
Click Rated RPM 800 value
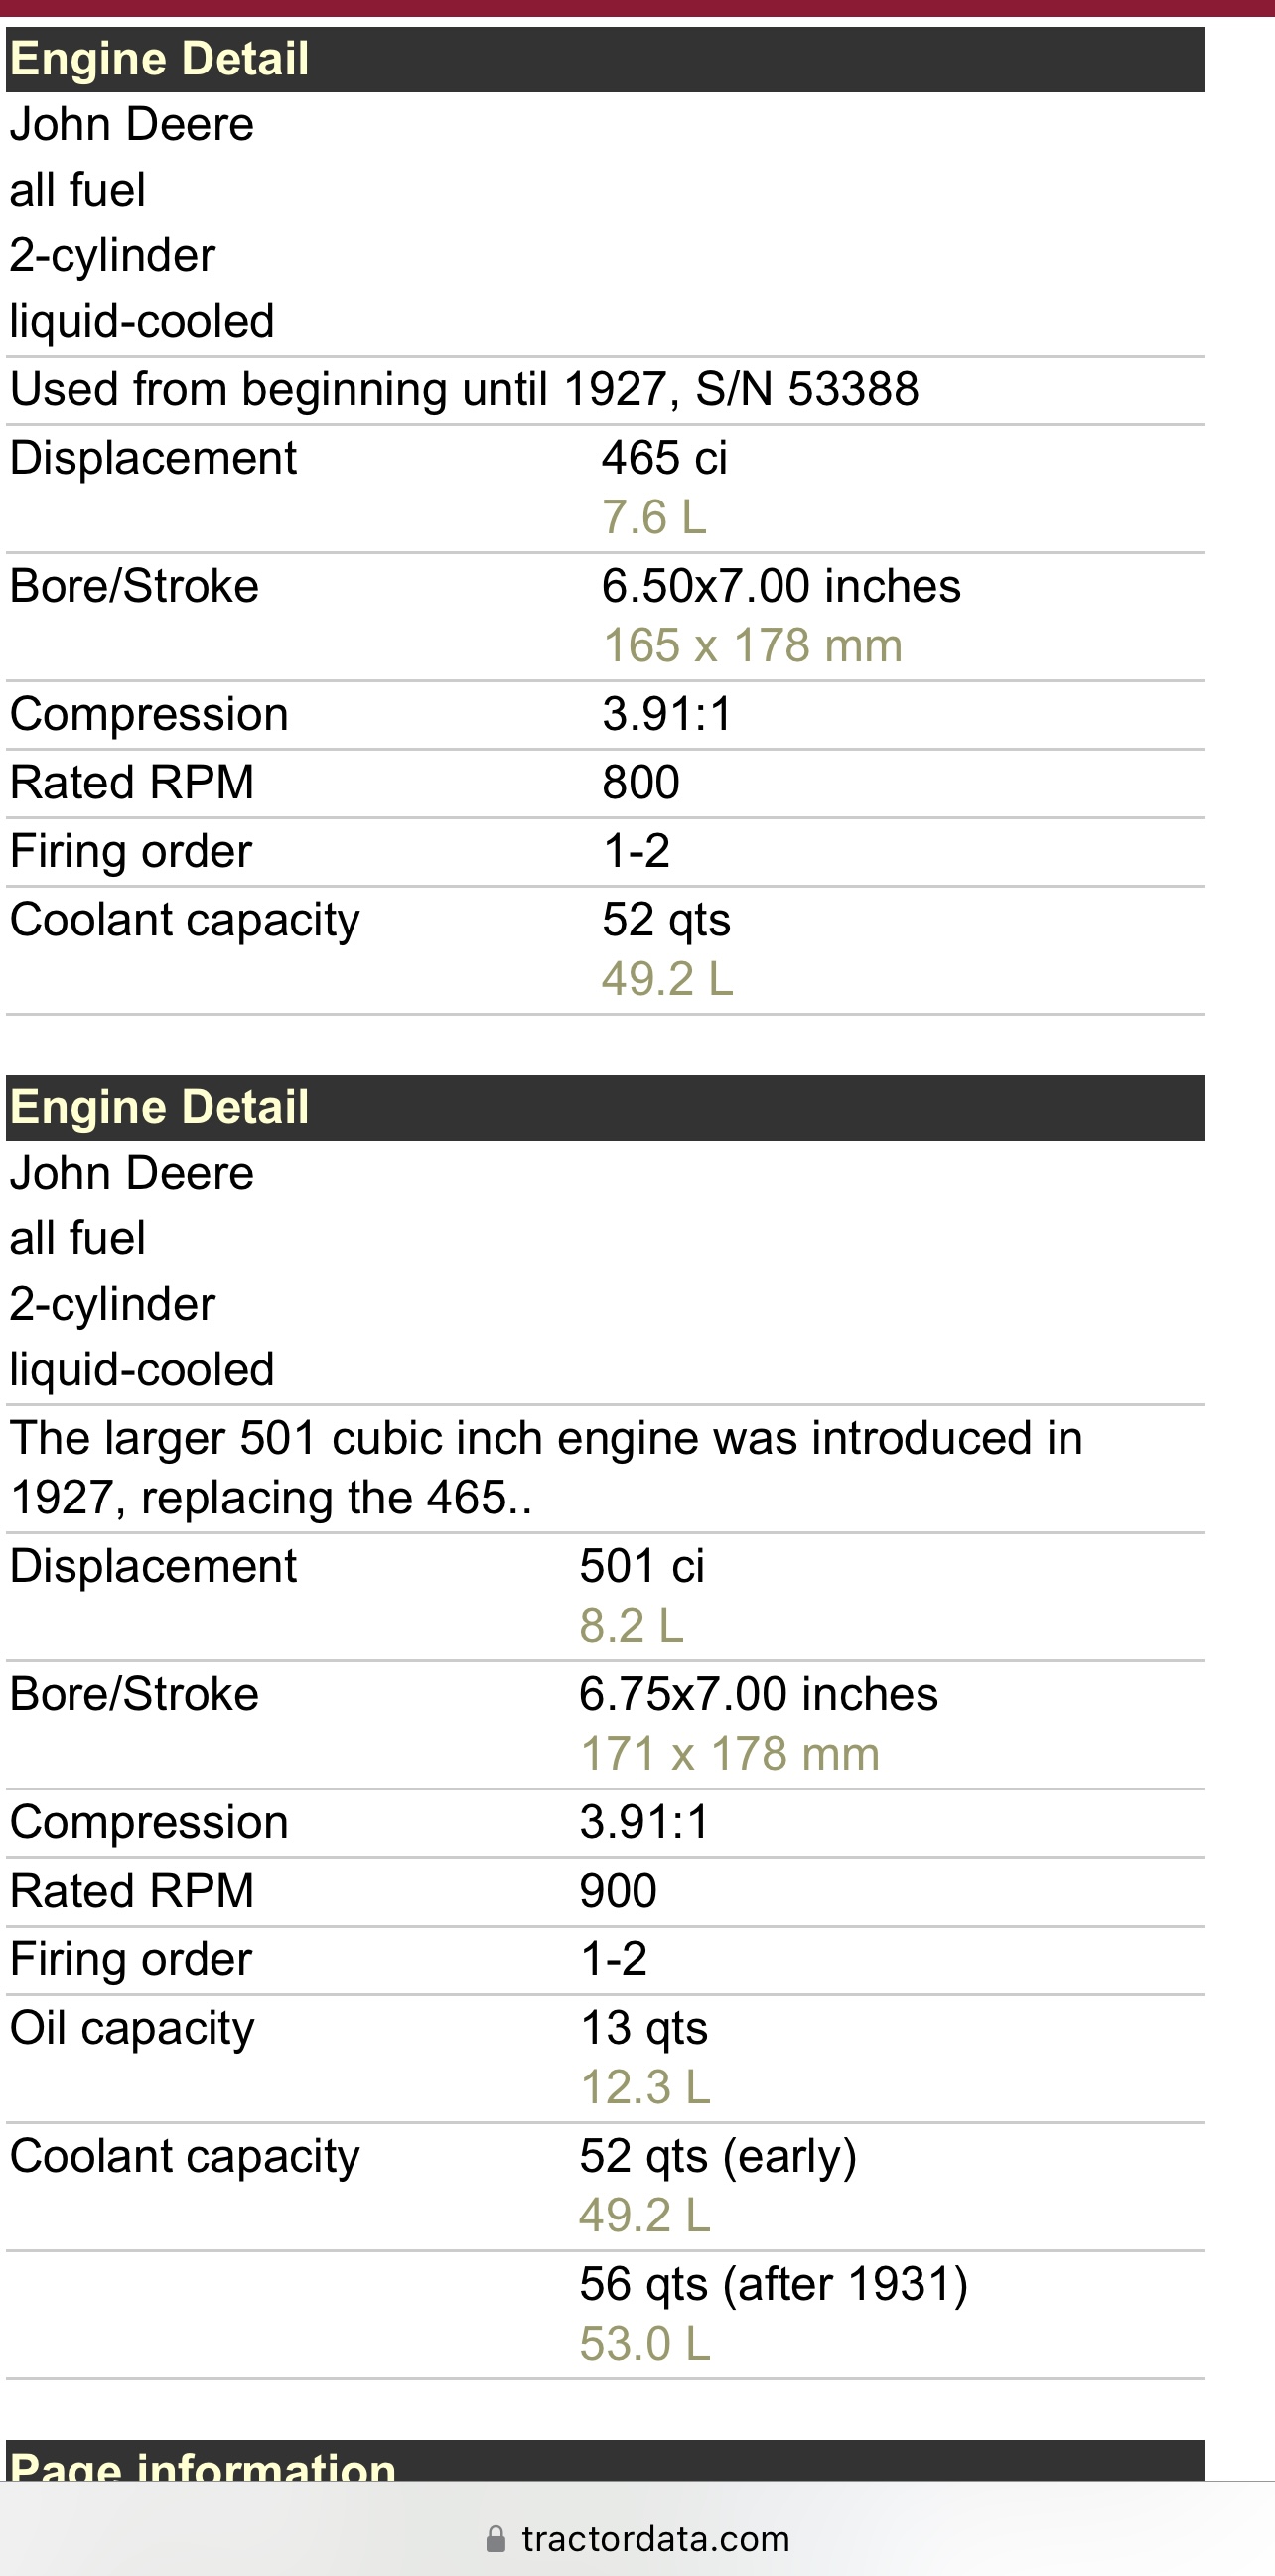coord(641,782)
